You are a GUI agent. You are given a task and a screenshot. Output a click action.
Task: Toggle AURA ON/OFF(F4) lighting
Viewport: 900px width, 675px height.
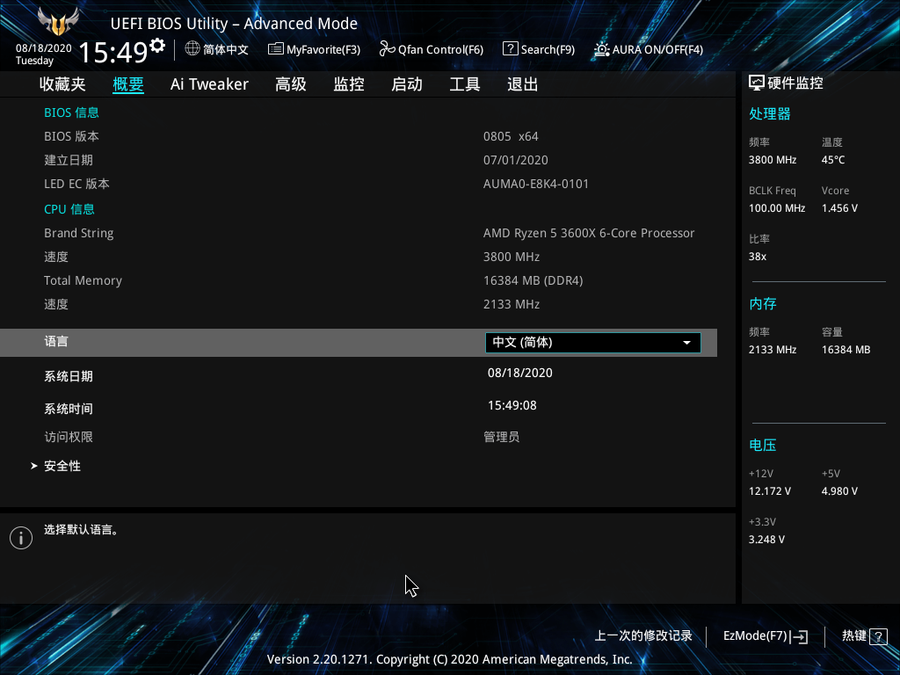click(x=601, y=49)
